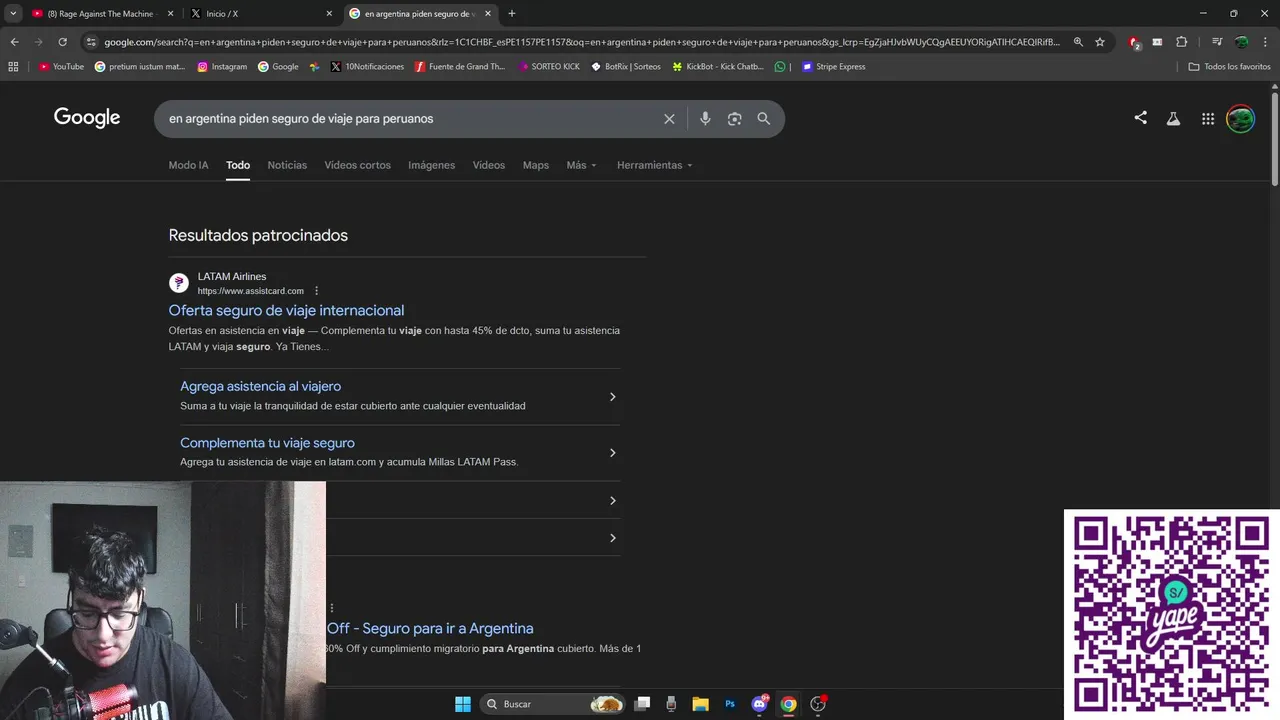Open OBS Studio from taskbar
The width and height of the screenshot is (1280, 720).
pos(818,704)
